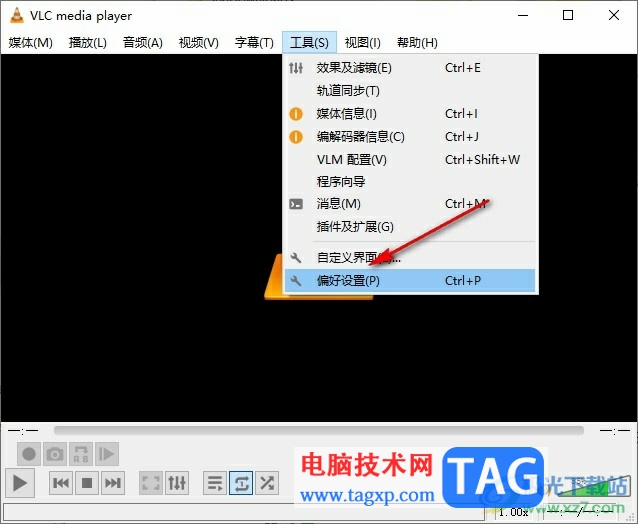This screenshot has height=524, width=638.
Task: Stop playback with the stop button
Action: (87, 483)
